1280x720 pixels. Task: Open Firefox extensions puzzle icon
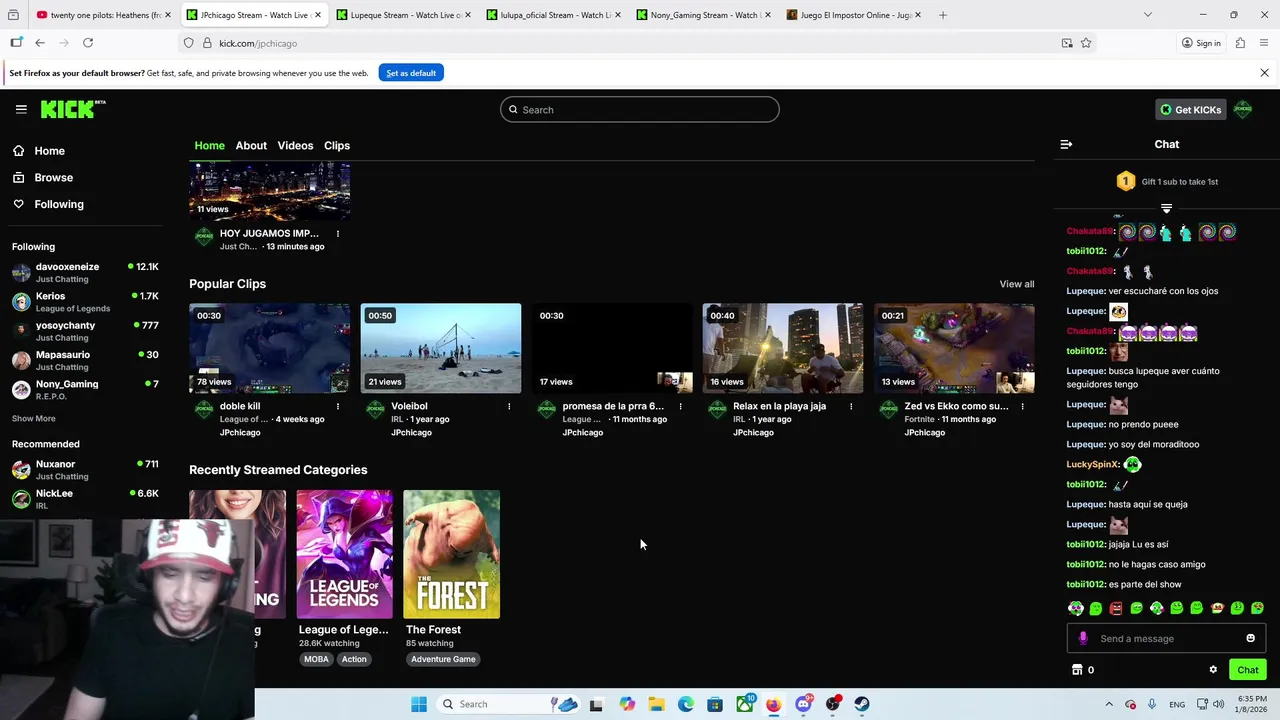coord(1240,43)
